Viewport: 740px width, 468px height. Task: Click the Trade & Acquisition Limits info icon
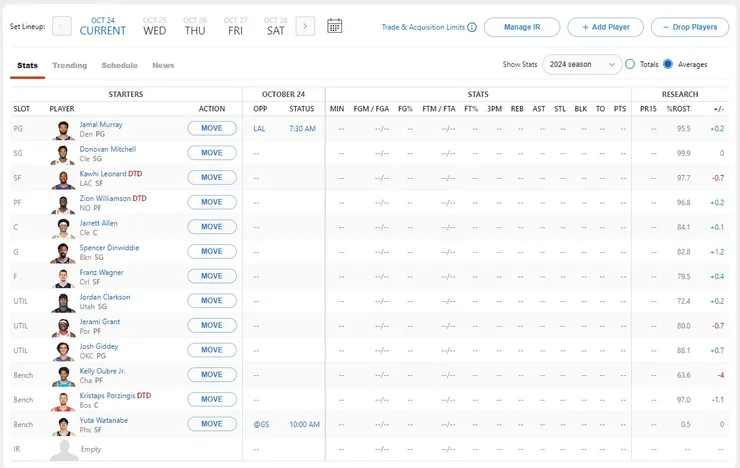coord(472,27)
